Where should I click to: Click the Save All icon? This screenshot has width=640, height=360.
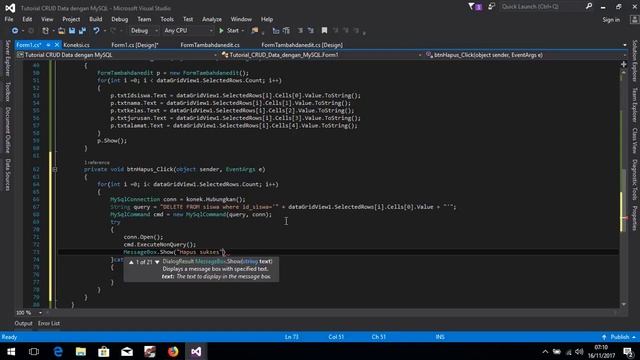coord(82,31)
